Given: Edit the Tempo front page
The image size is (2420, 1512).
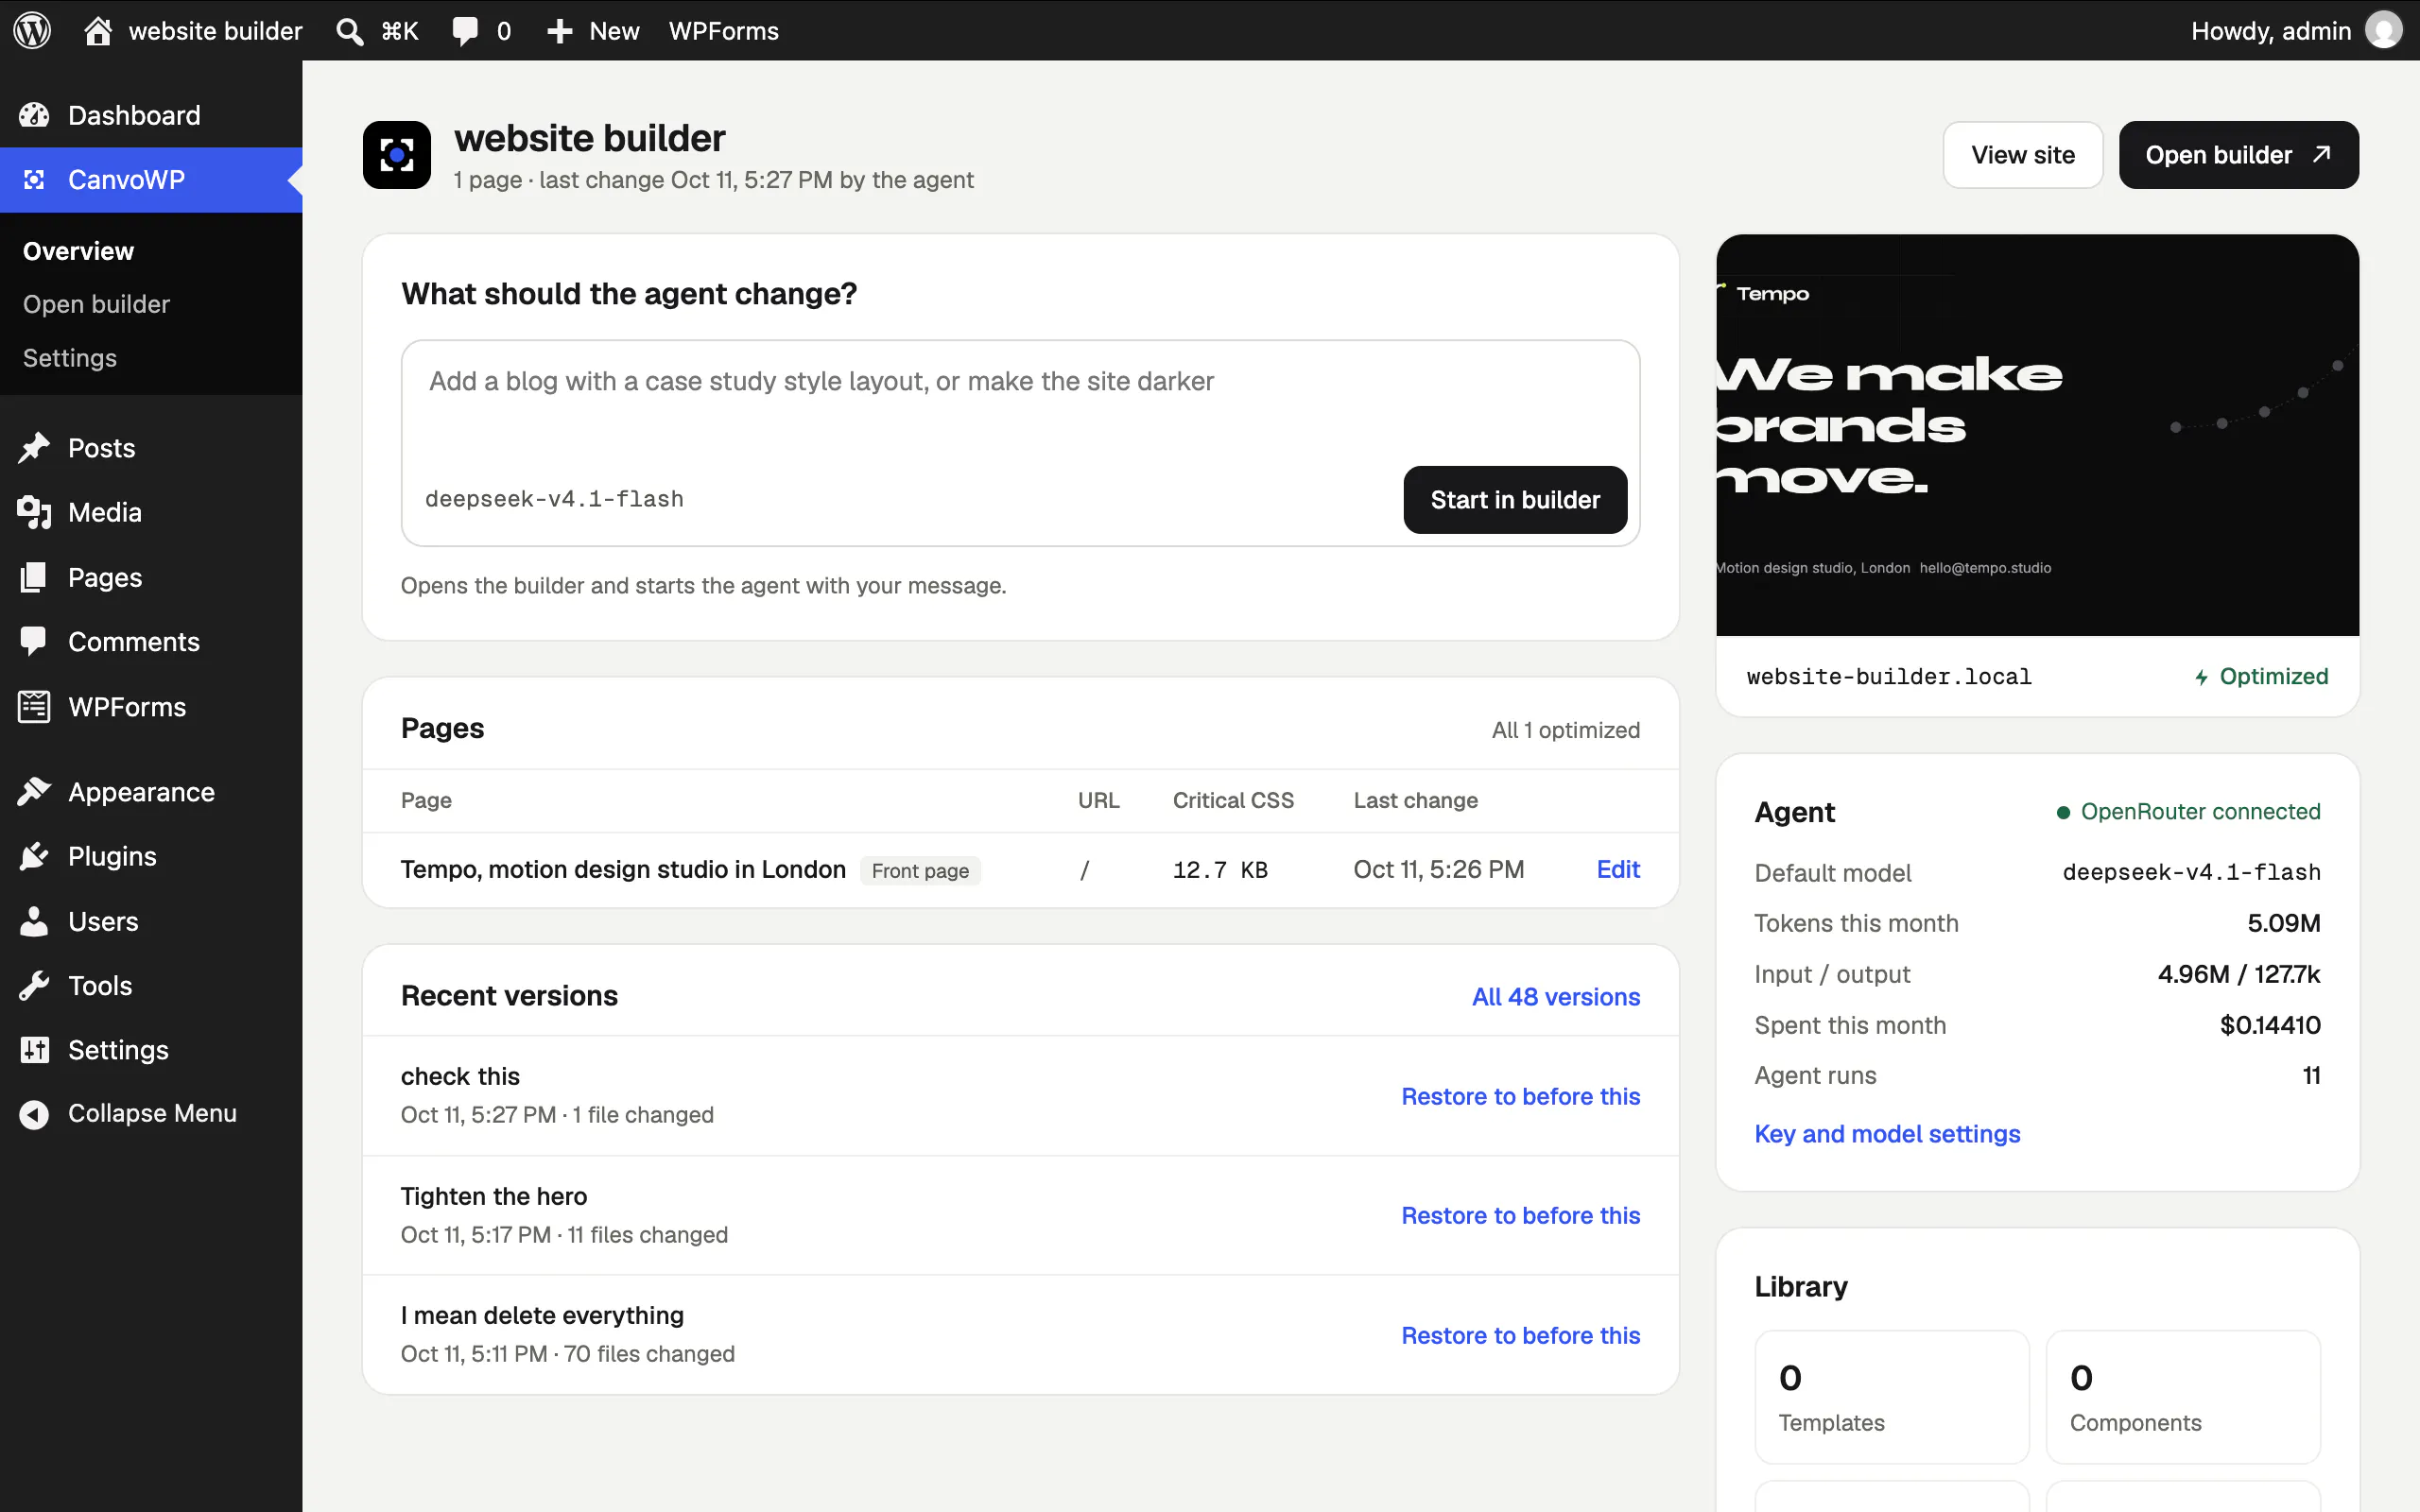Looking at the screenshot, I should pos(1618,869).
